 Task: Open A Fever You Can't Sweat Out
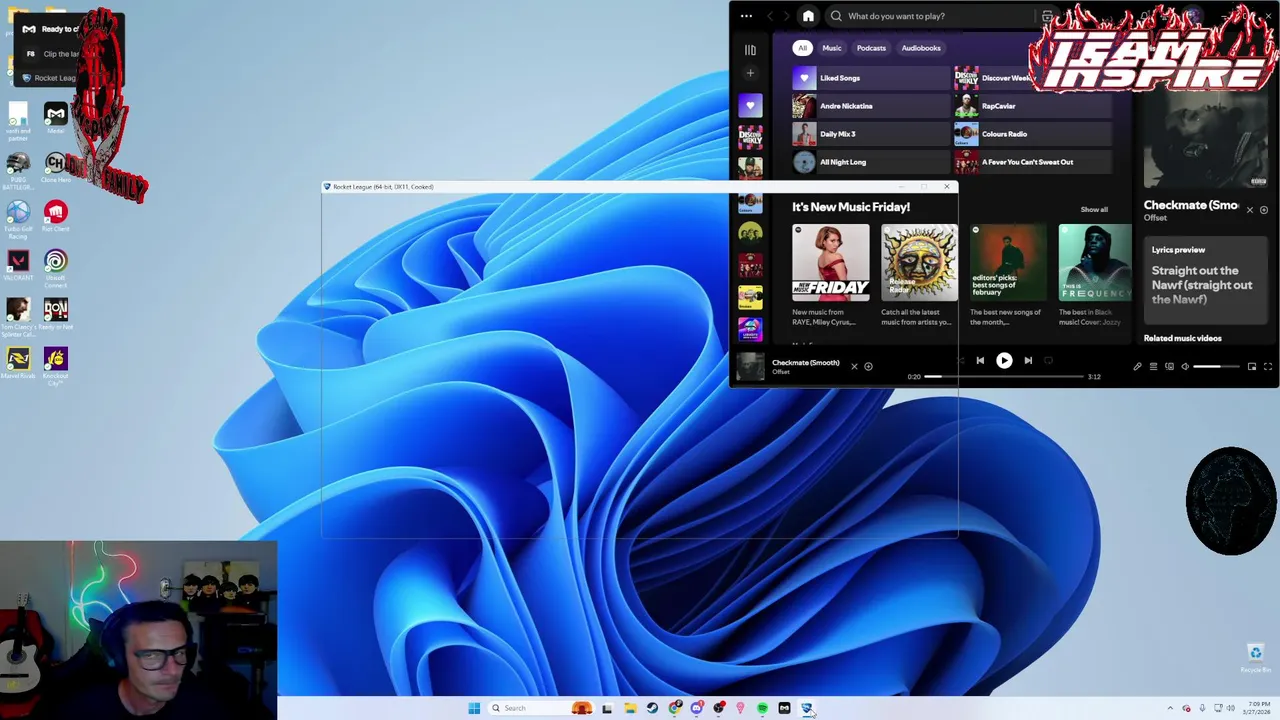(1032, 162)
